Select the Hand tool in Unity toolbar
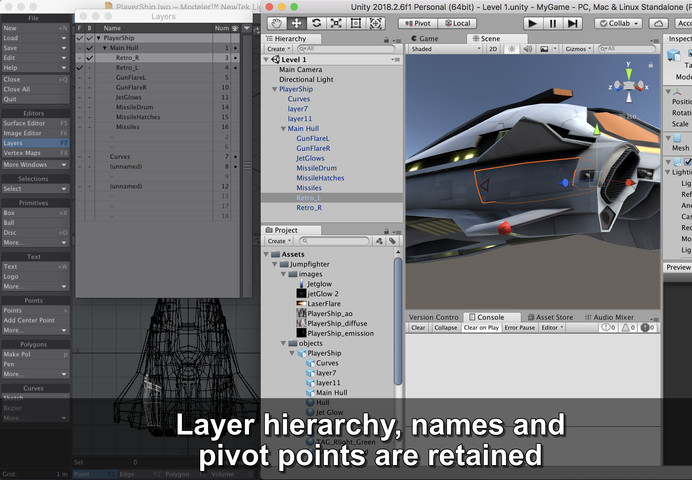Image resolution: width=692 pixels, height=480 pixels. (276, 23)
